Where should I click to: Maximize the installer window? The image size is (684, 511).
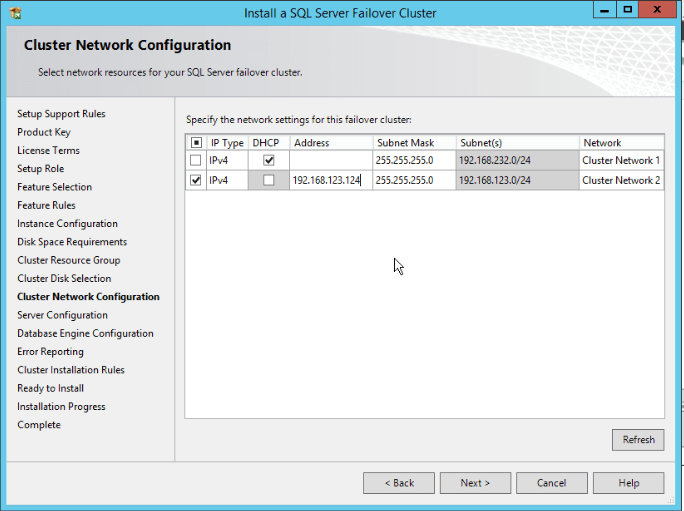click(627, 10)
